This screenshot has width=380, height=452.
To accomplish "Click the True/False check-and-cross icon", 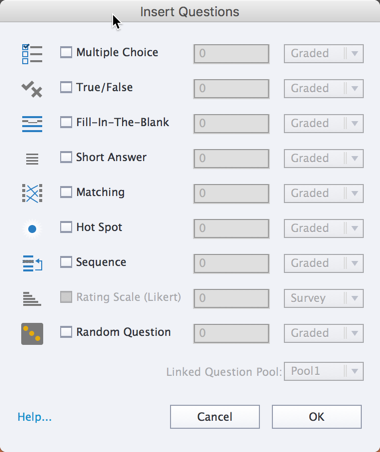I will (32, 89).
